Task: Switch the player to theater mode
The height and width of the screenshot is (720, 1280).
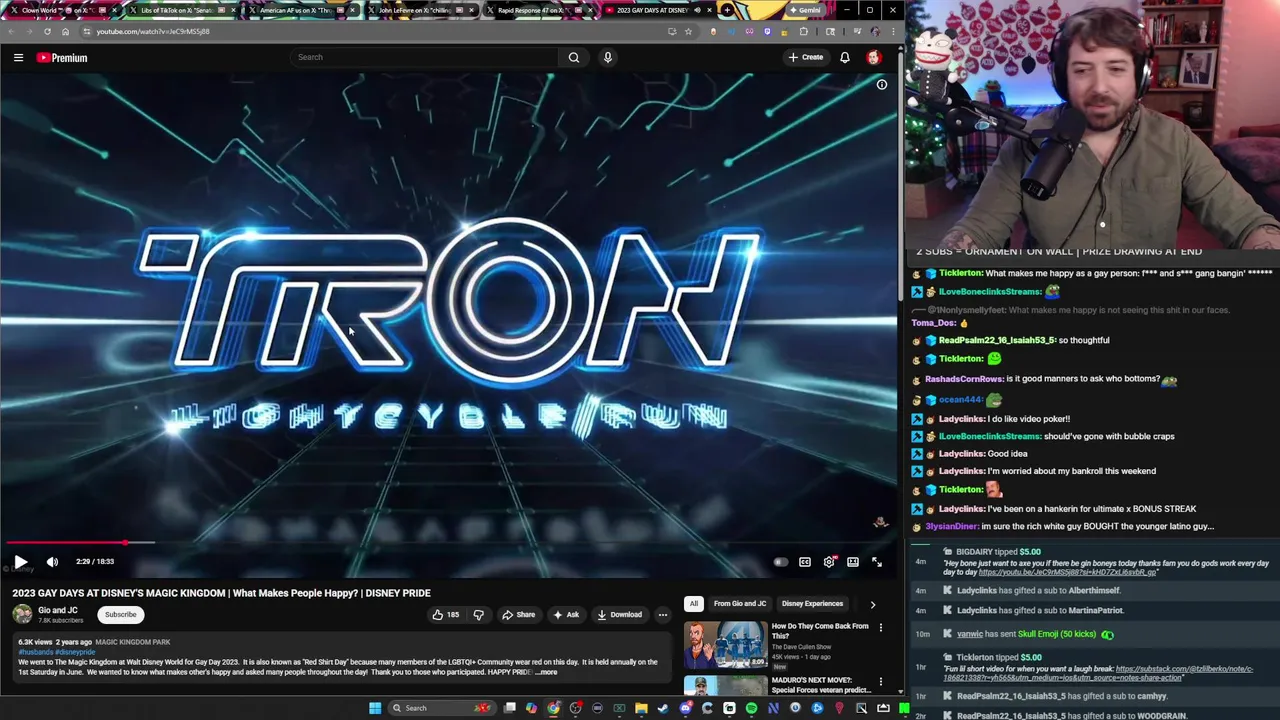Action: pyautogui.click(x=853, y=562)
